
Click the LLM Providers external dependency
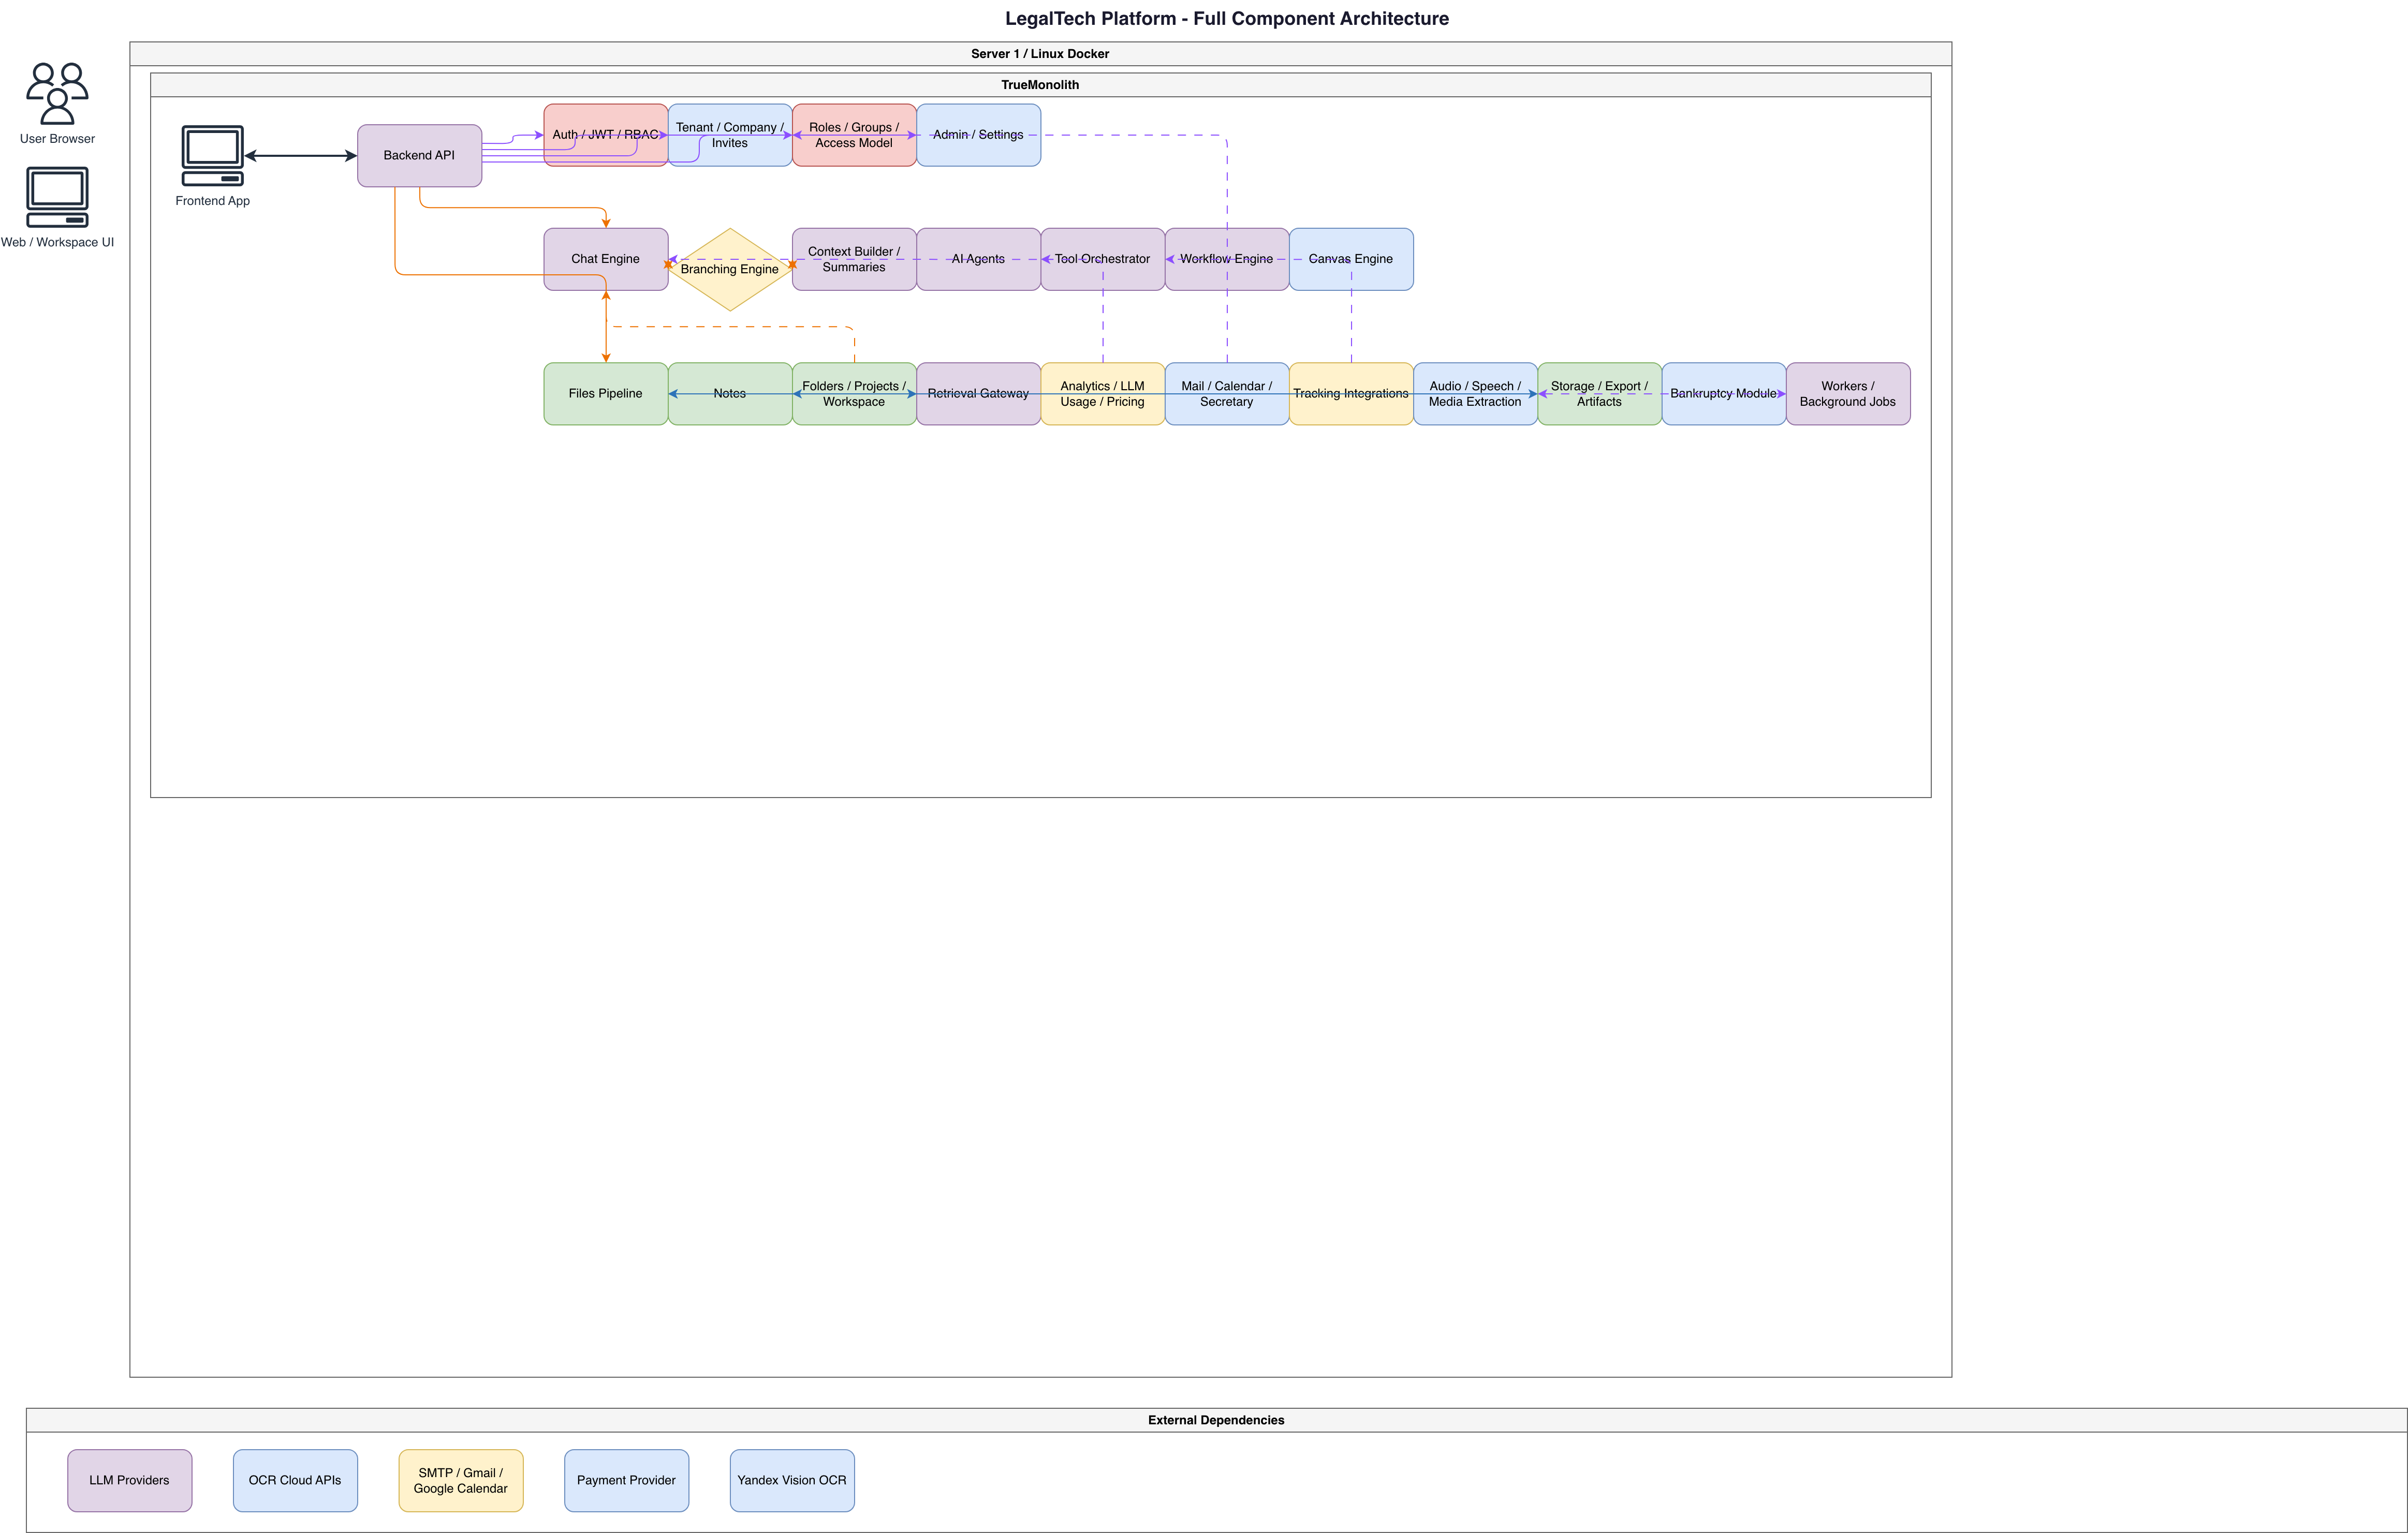(130, 1480)
